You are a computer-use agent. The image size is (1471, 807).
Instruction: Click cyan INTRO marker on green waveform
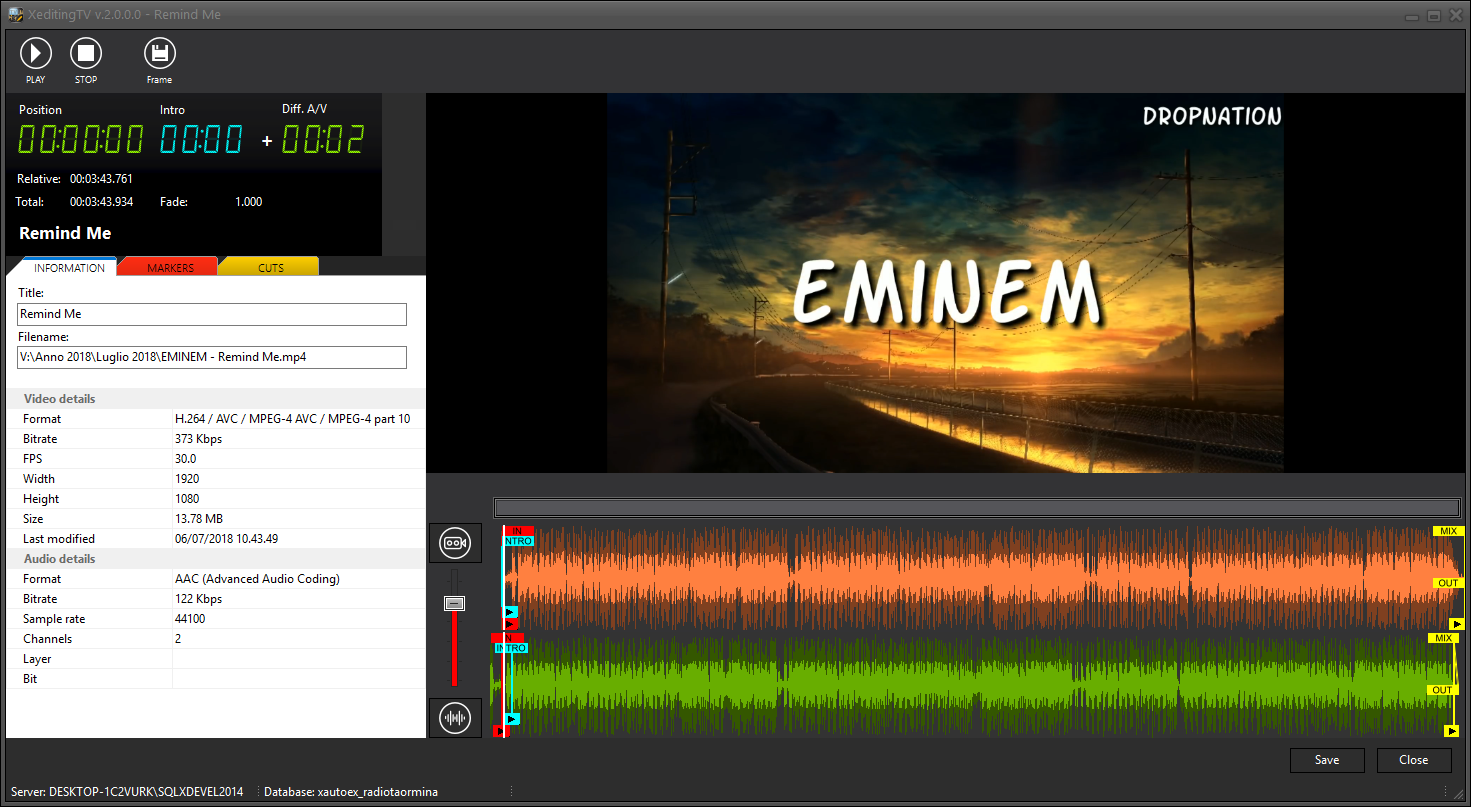(x=511, y=648)
